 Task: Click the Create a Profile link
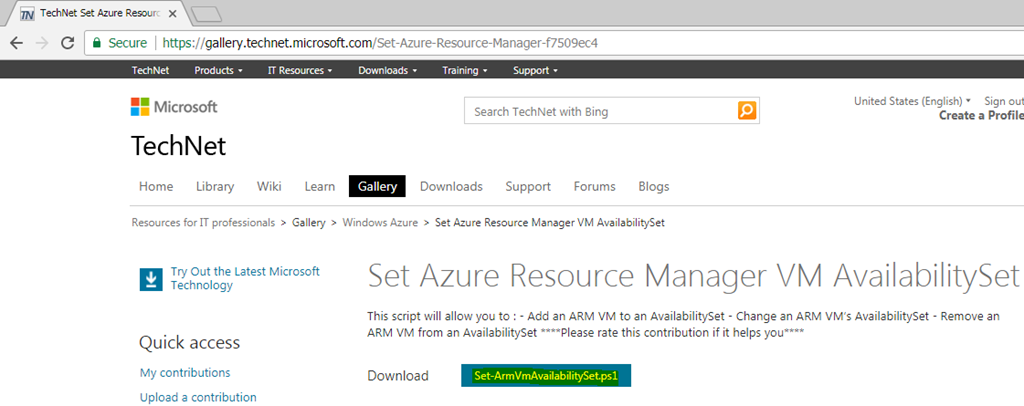click(981, 116)
